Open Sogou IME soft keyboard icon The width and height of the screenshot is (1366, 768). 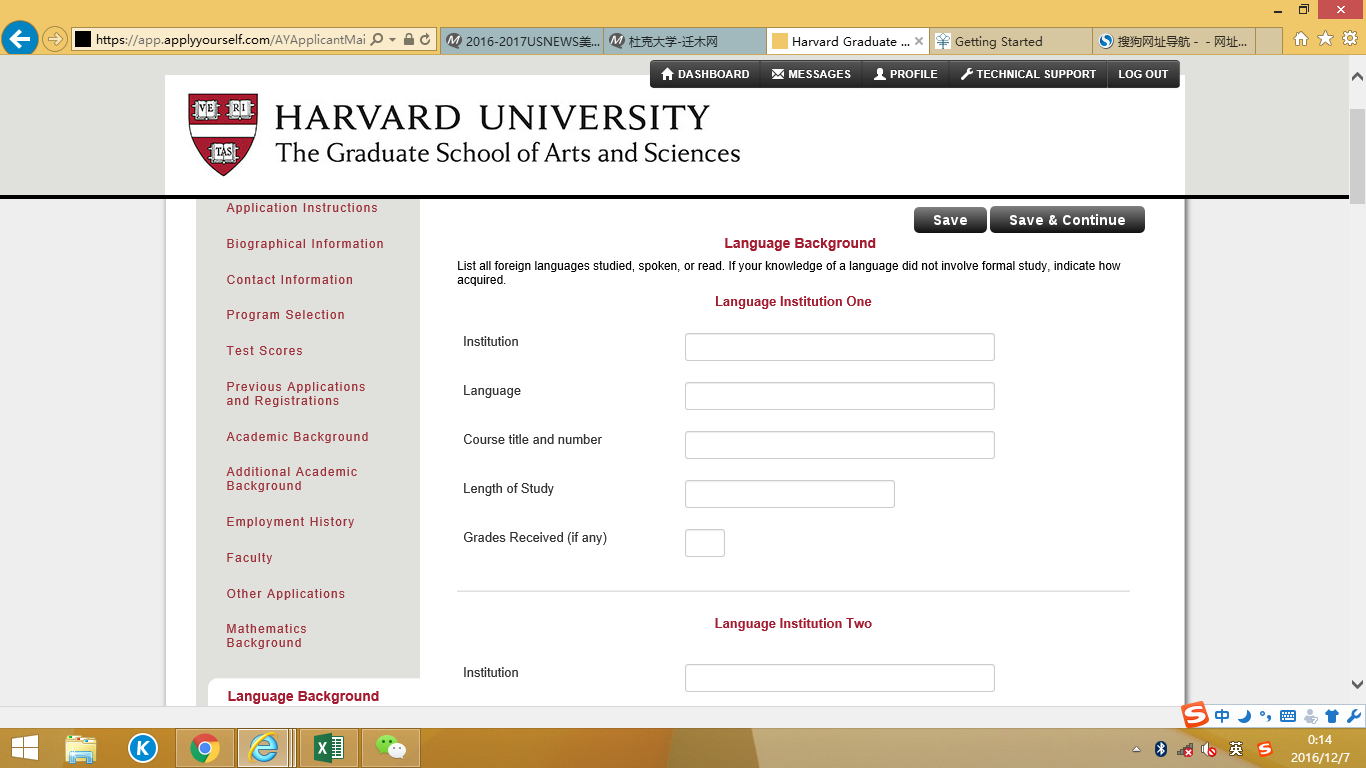click(x=1288, y=716)
